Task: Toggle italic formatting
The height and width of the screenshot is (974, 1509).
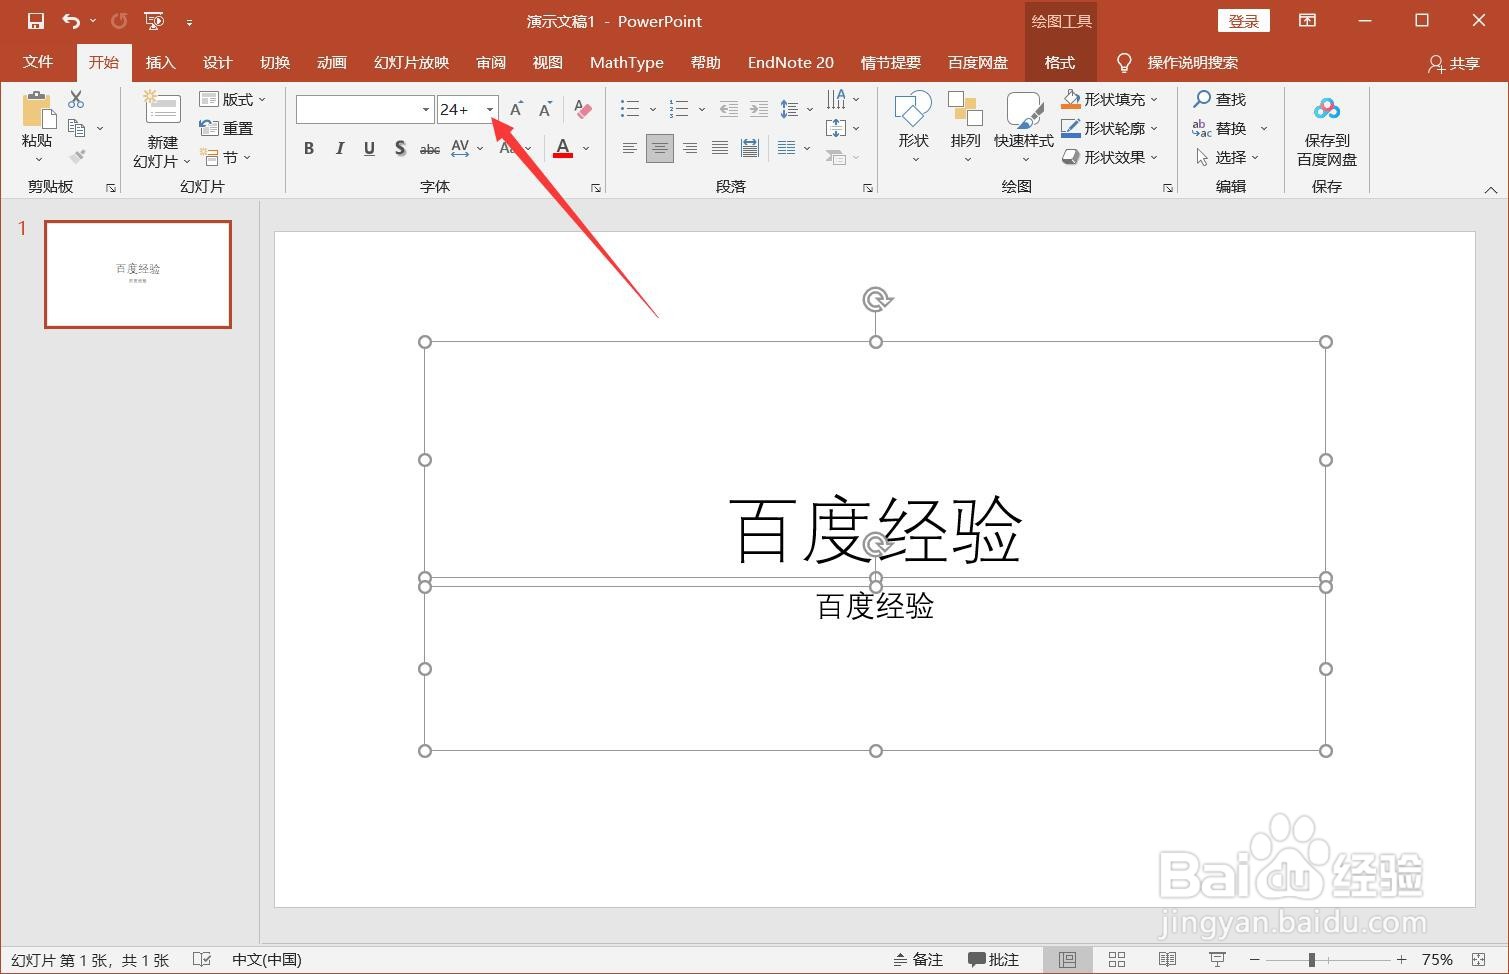Action: pos(339,148)
